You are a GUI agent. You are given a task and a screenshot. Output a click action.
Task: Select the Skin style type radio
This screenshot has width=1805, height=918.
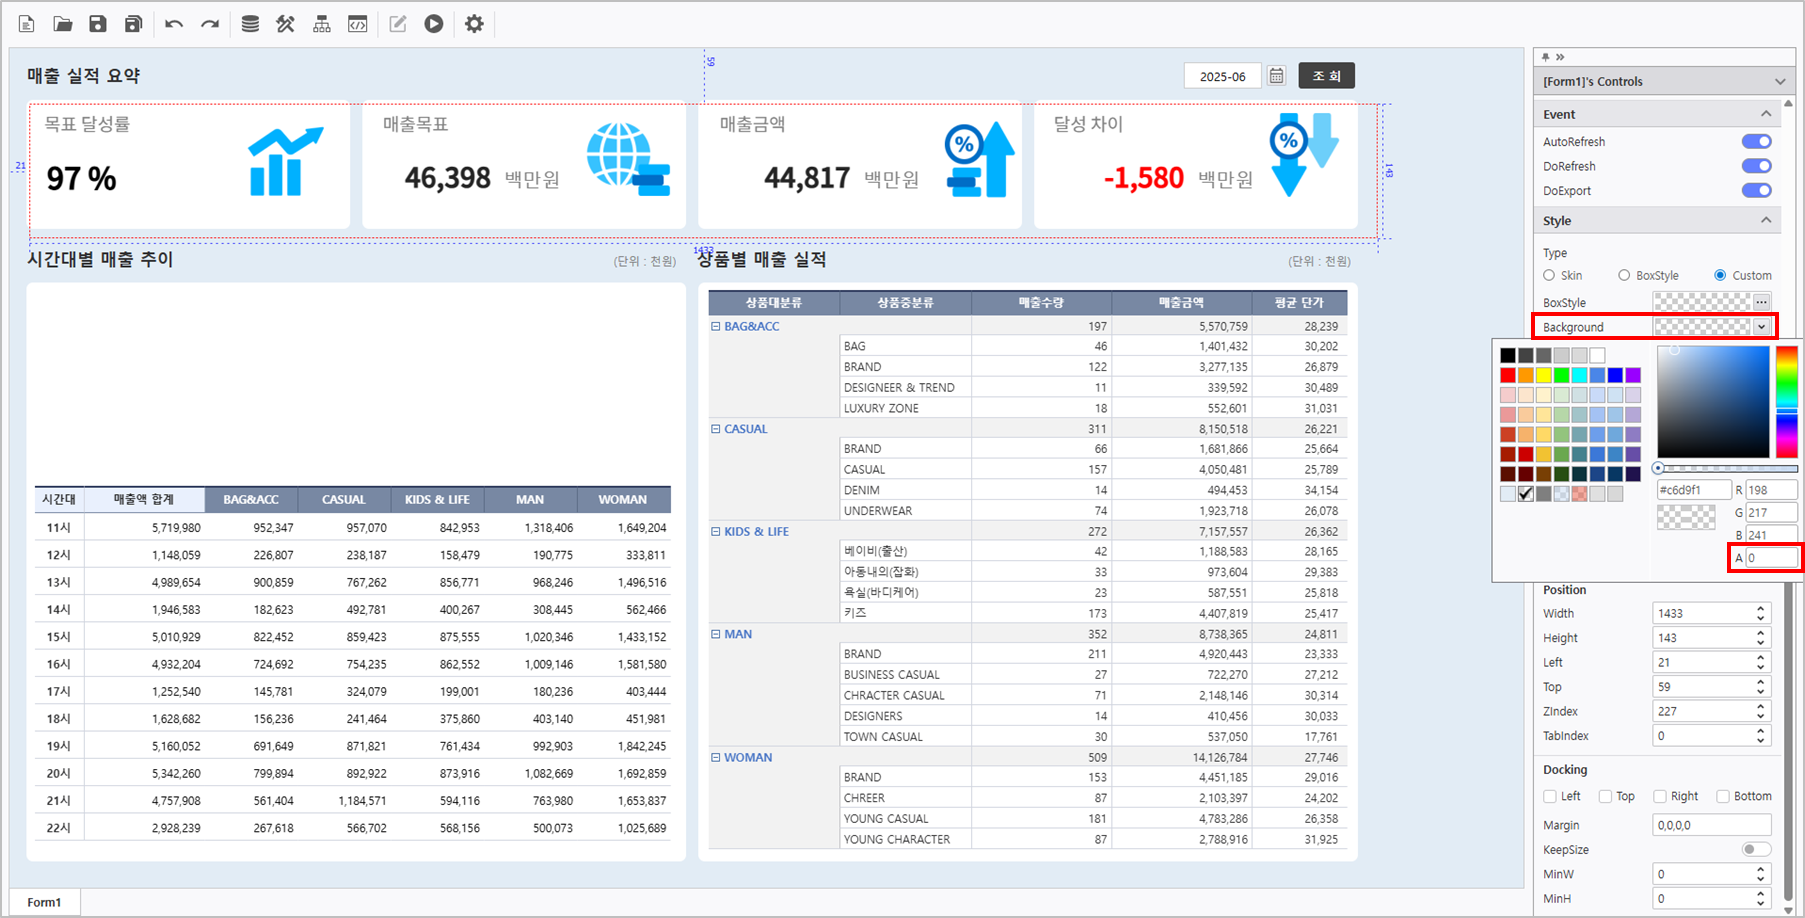coord(1549,276)
